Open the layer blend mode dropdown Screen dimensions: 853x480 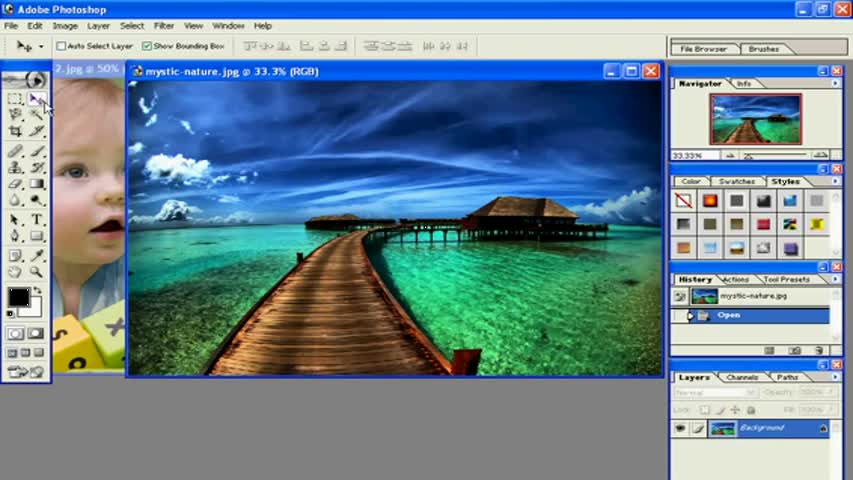click(x=715, y=392)
